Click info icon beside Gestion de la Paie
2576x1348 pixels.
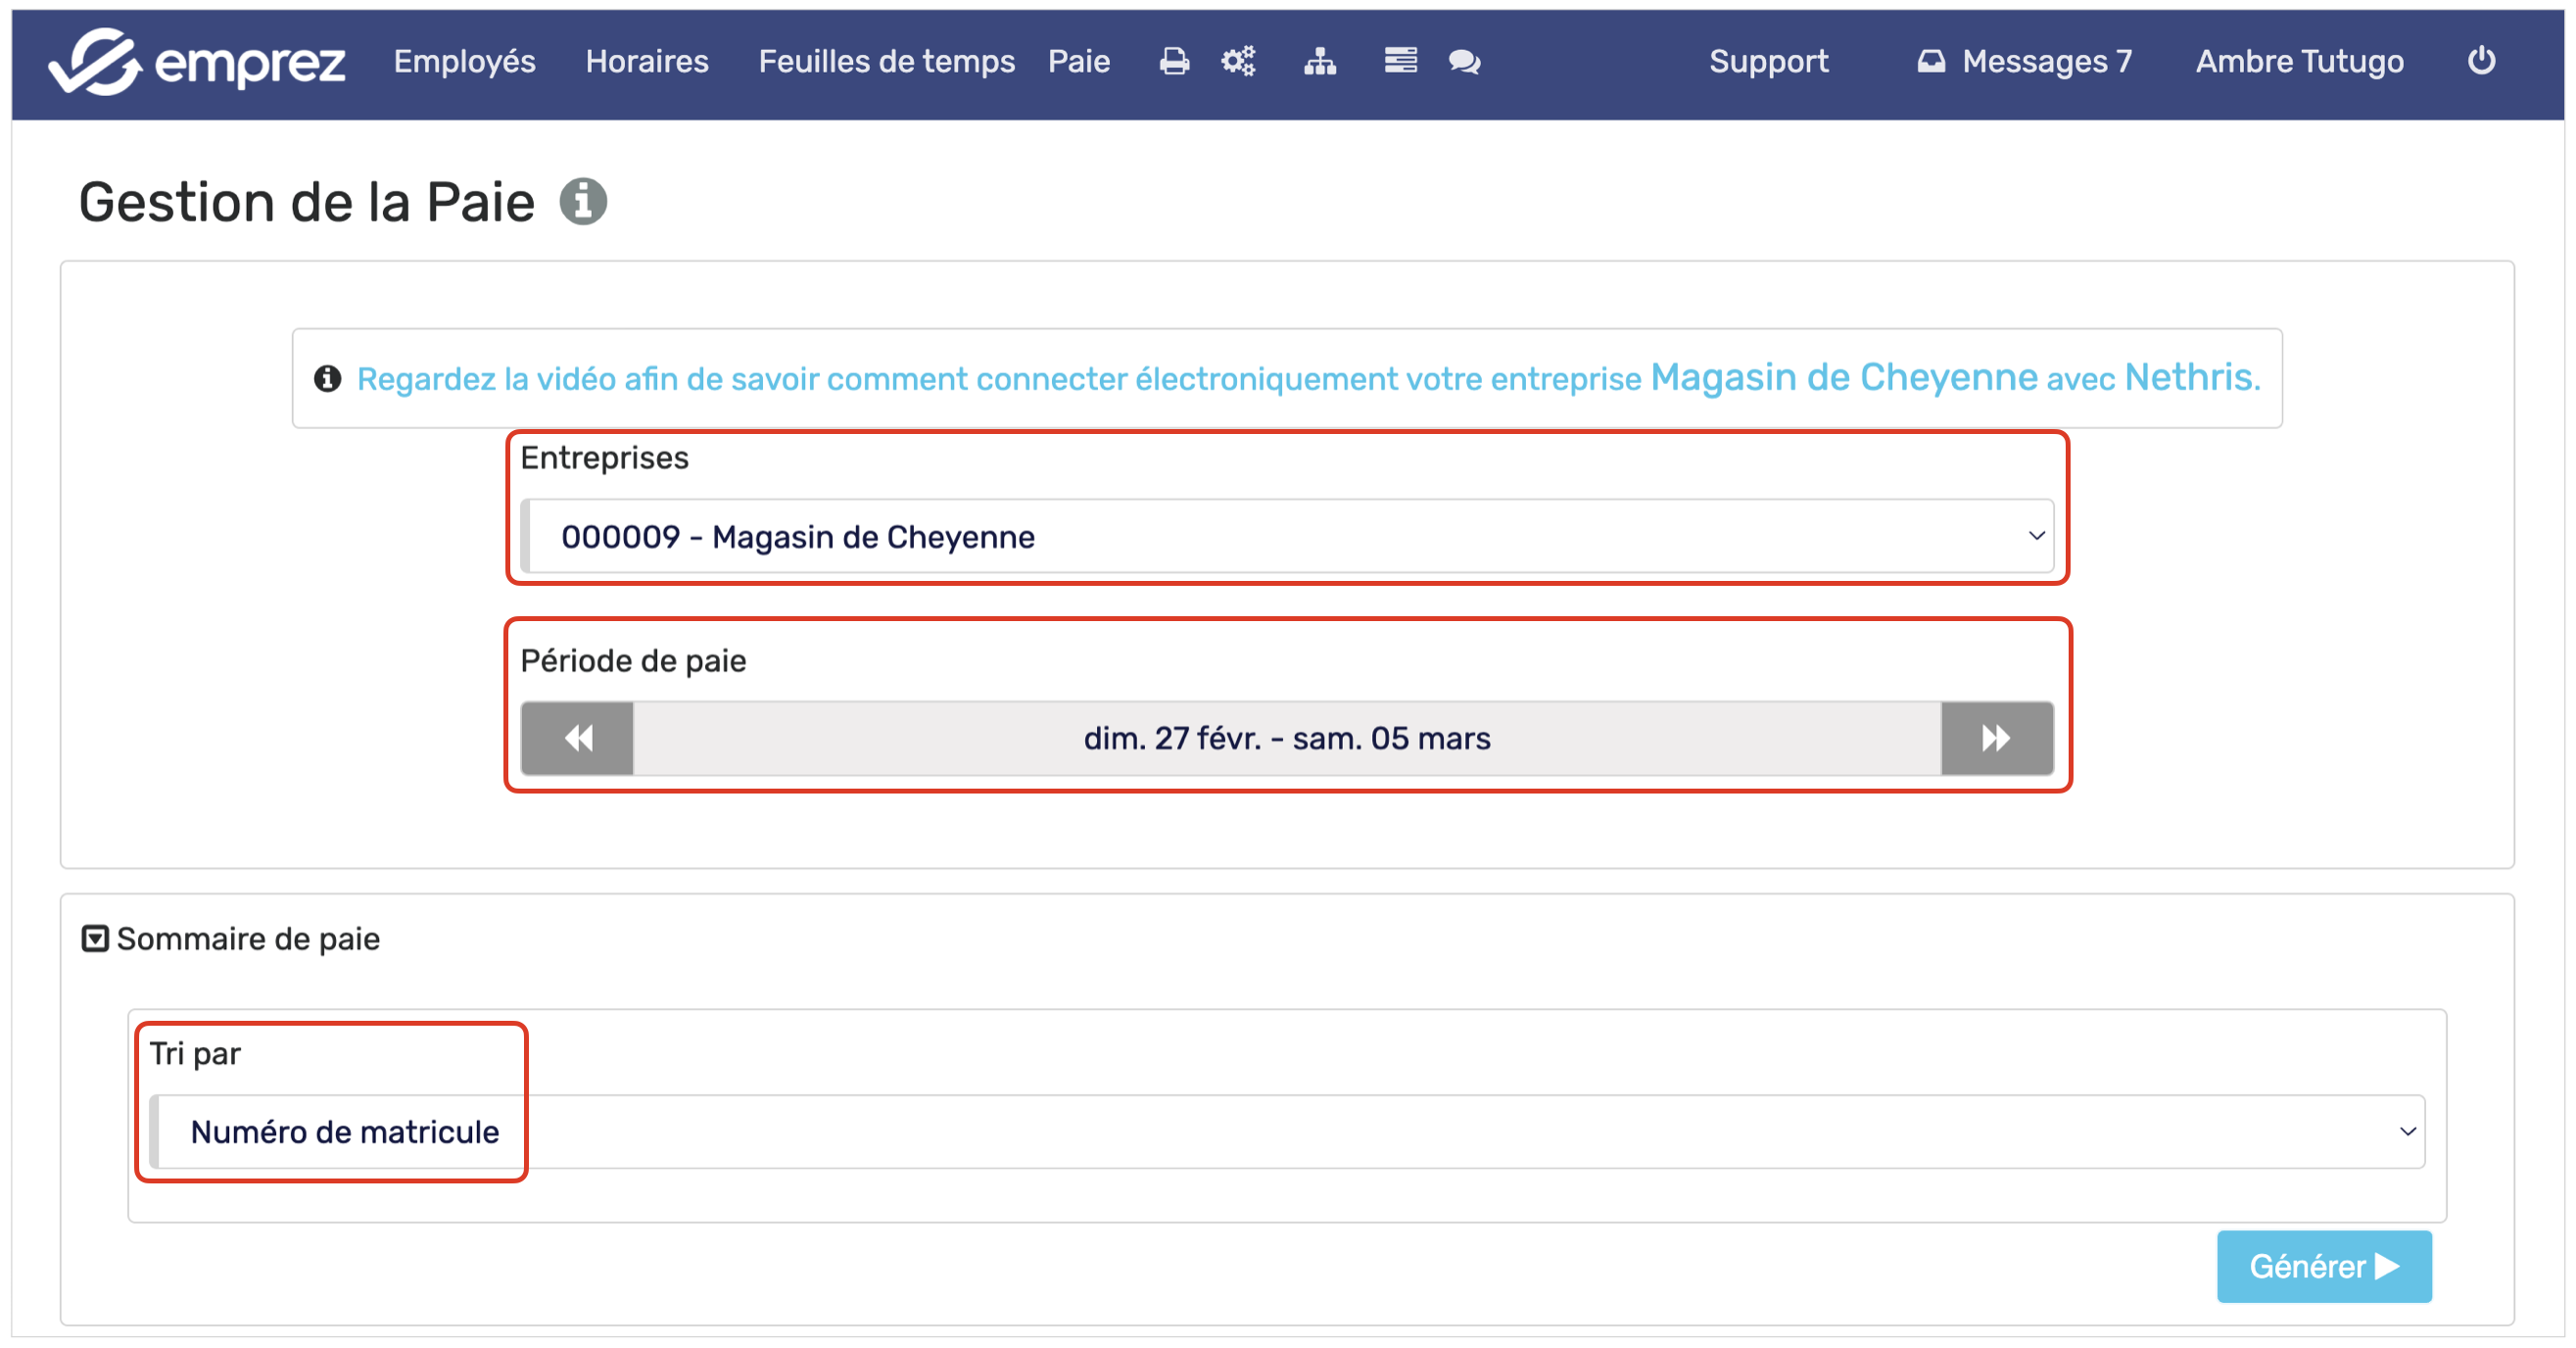(x=583, y=202)
